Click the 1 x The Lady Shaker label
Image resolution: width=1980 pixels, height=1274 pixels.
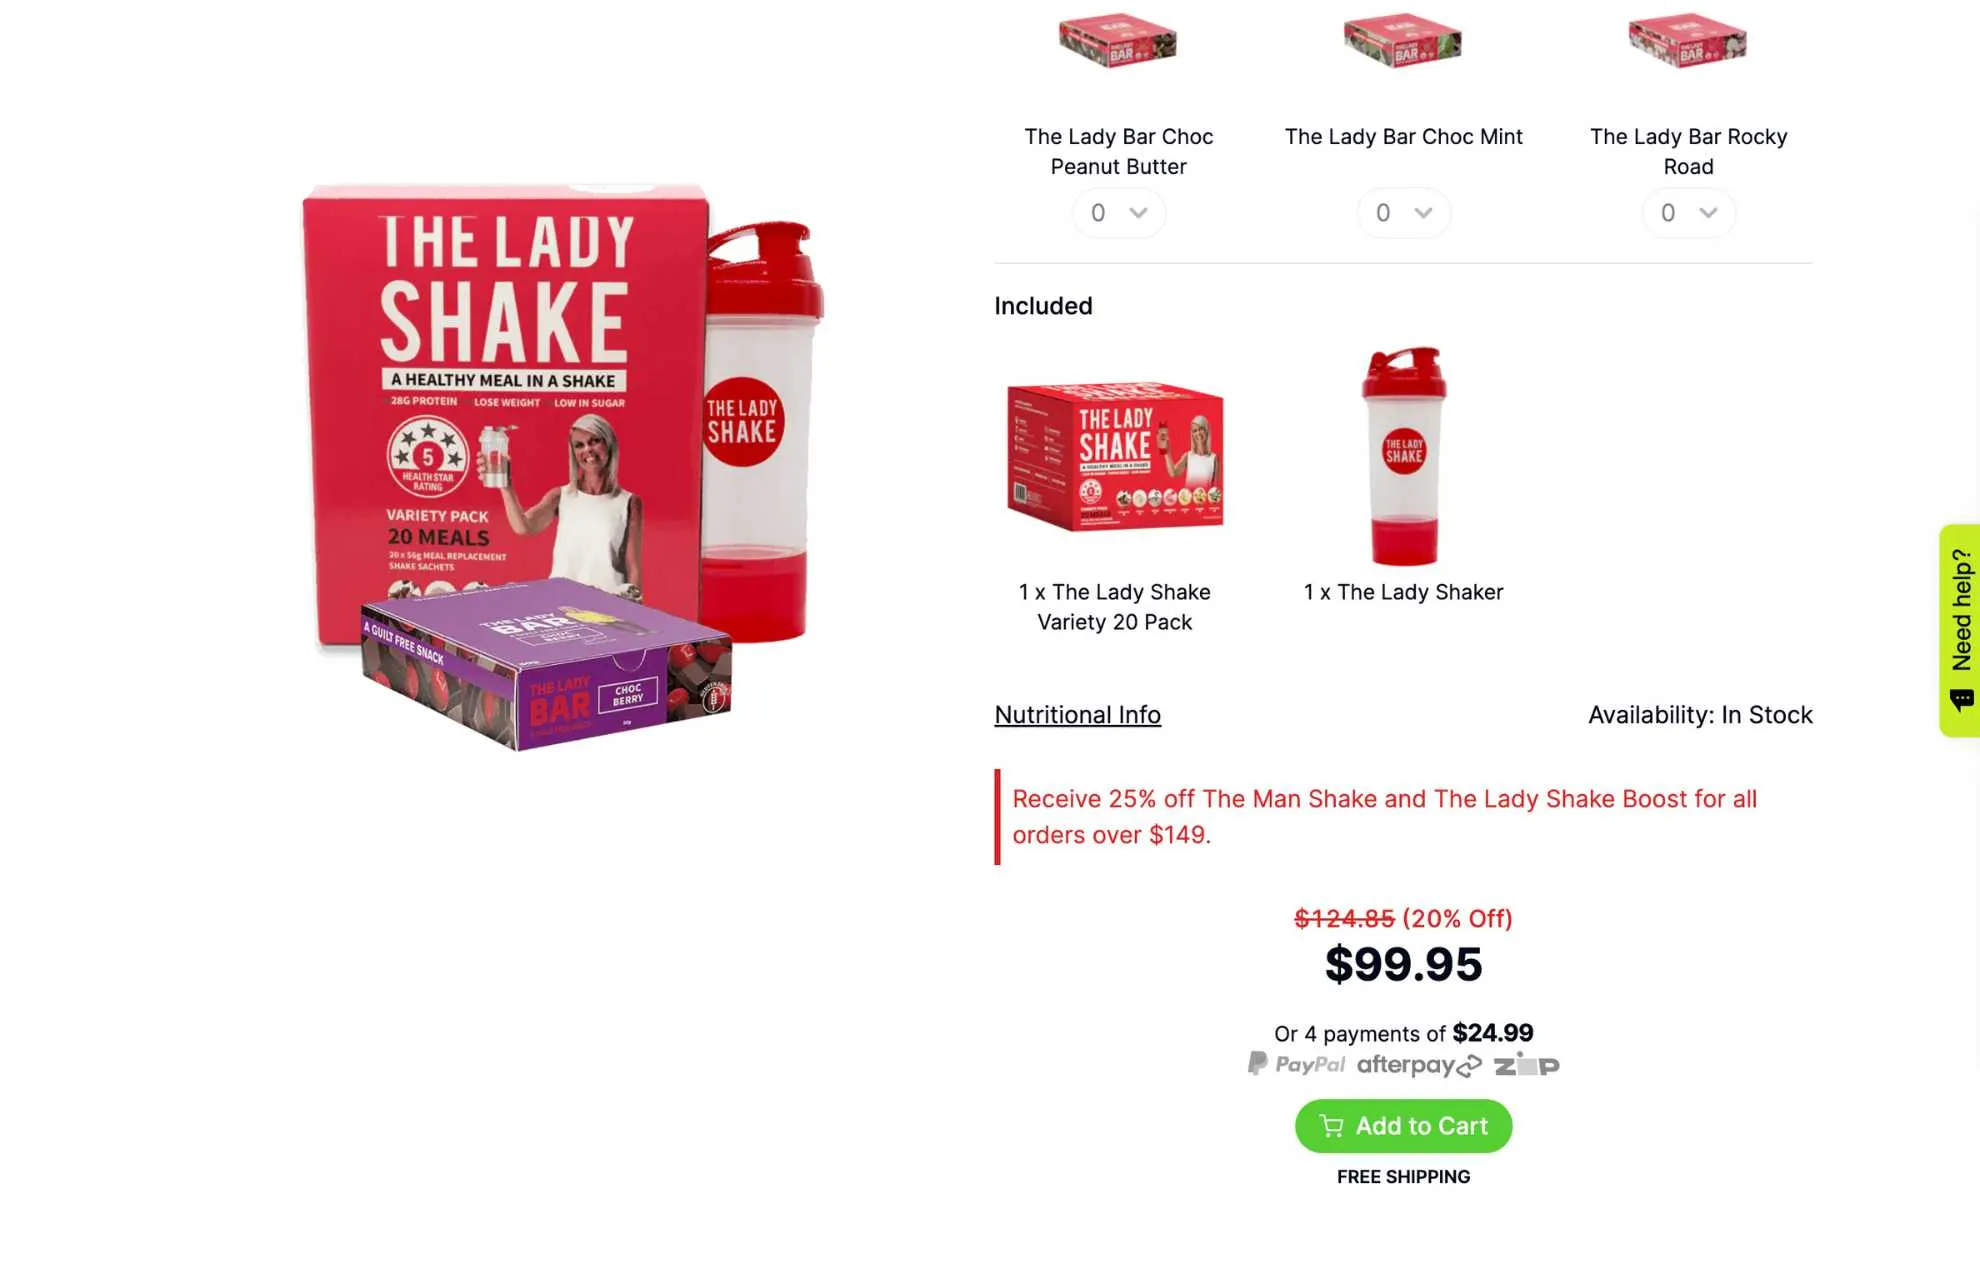point(1403,592)
